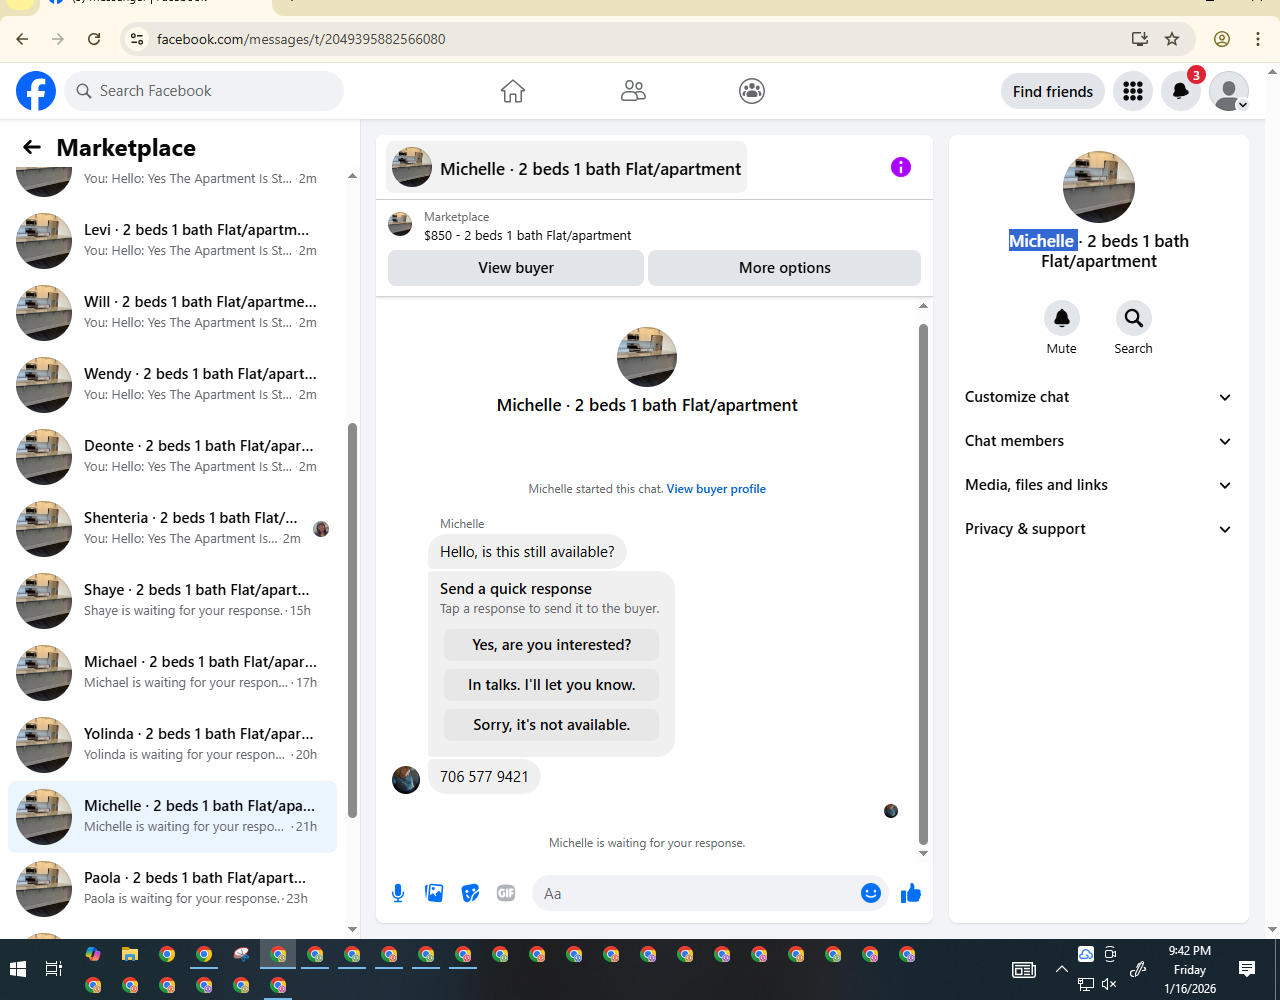Open the account profile avatar menu

tap(1229, 91)
